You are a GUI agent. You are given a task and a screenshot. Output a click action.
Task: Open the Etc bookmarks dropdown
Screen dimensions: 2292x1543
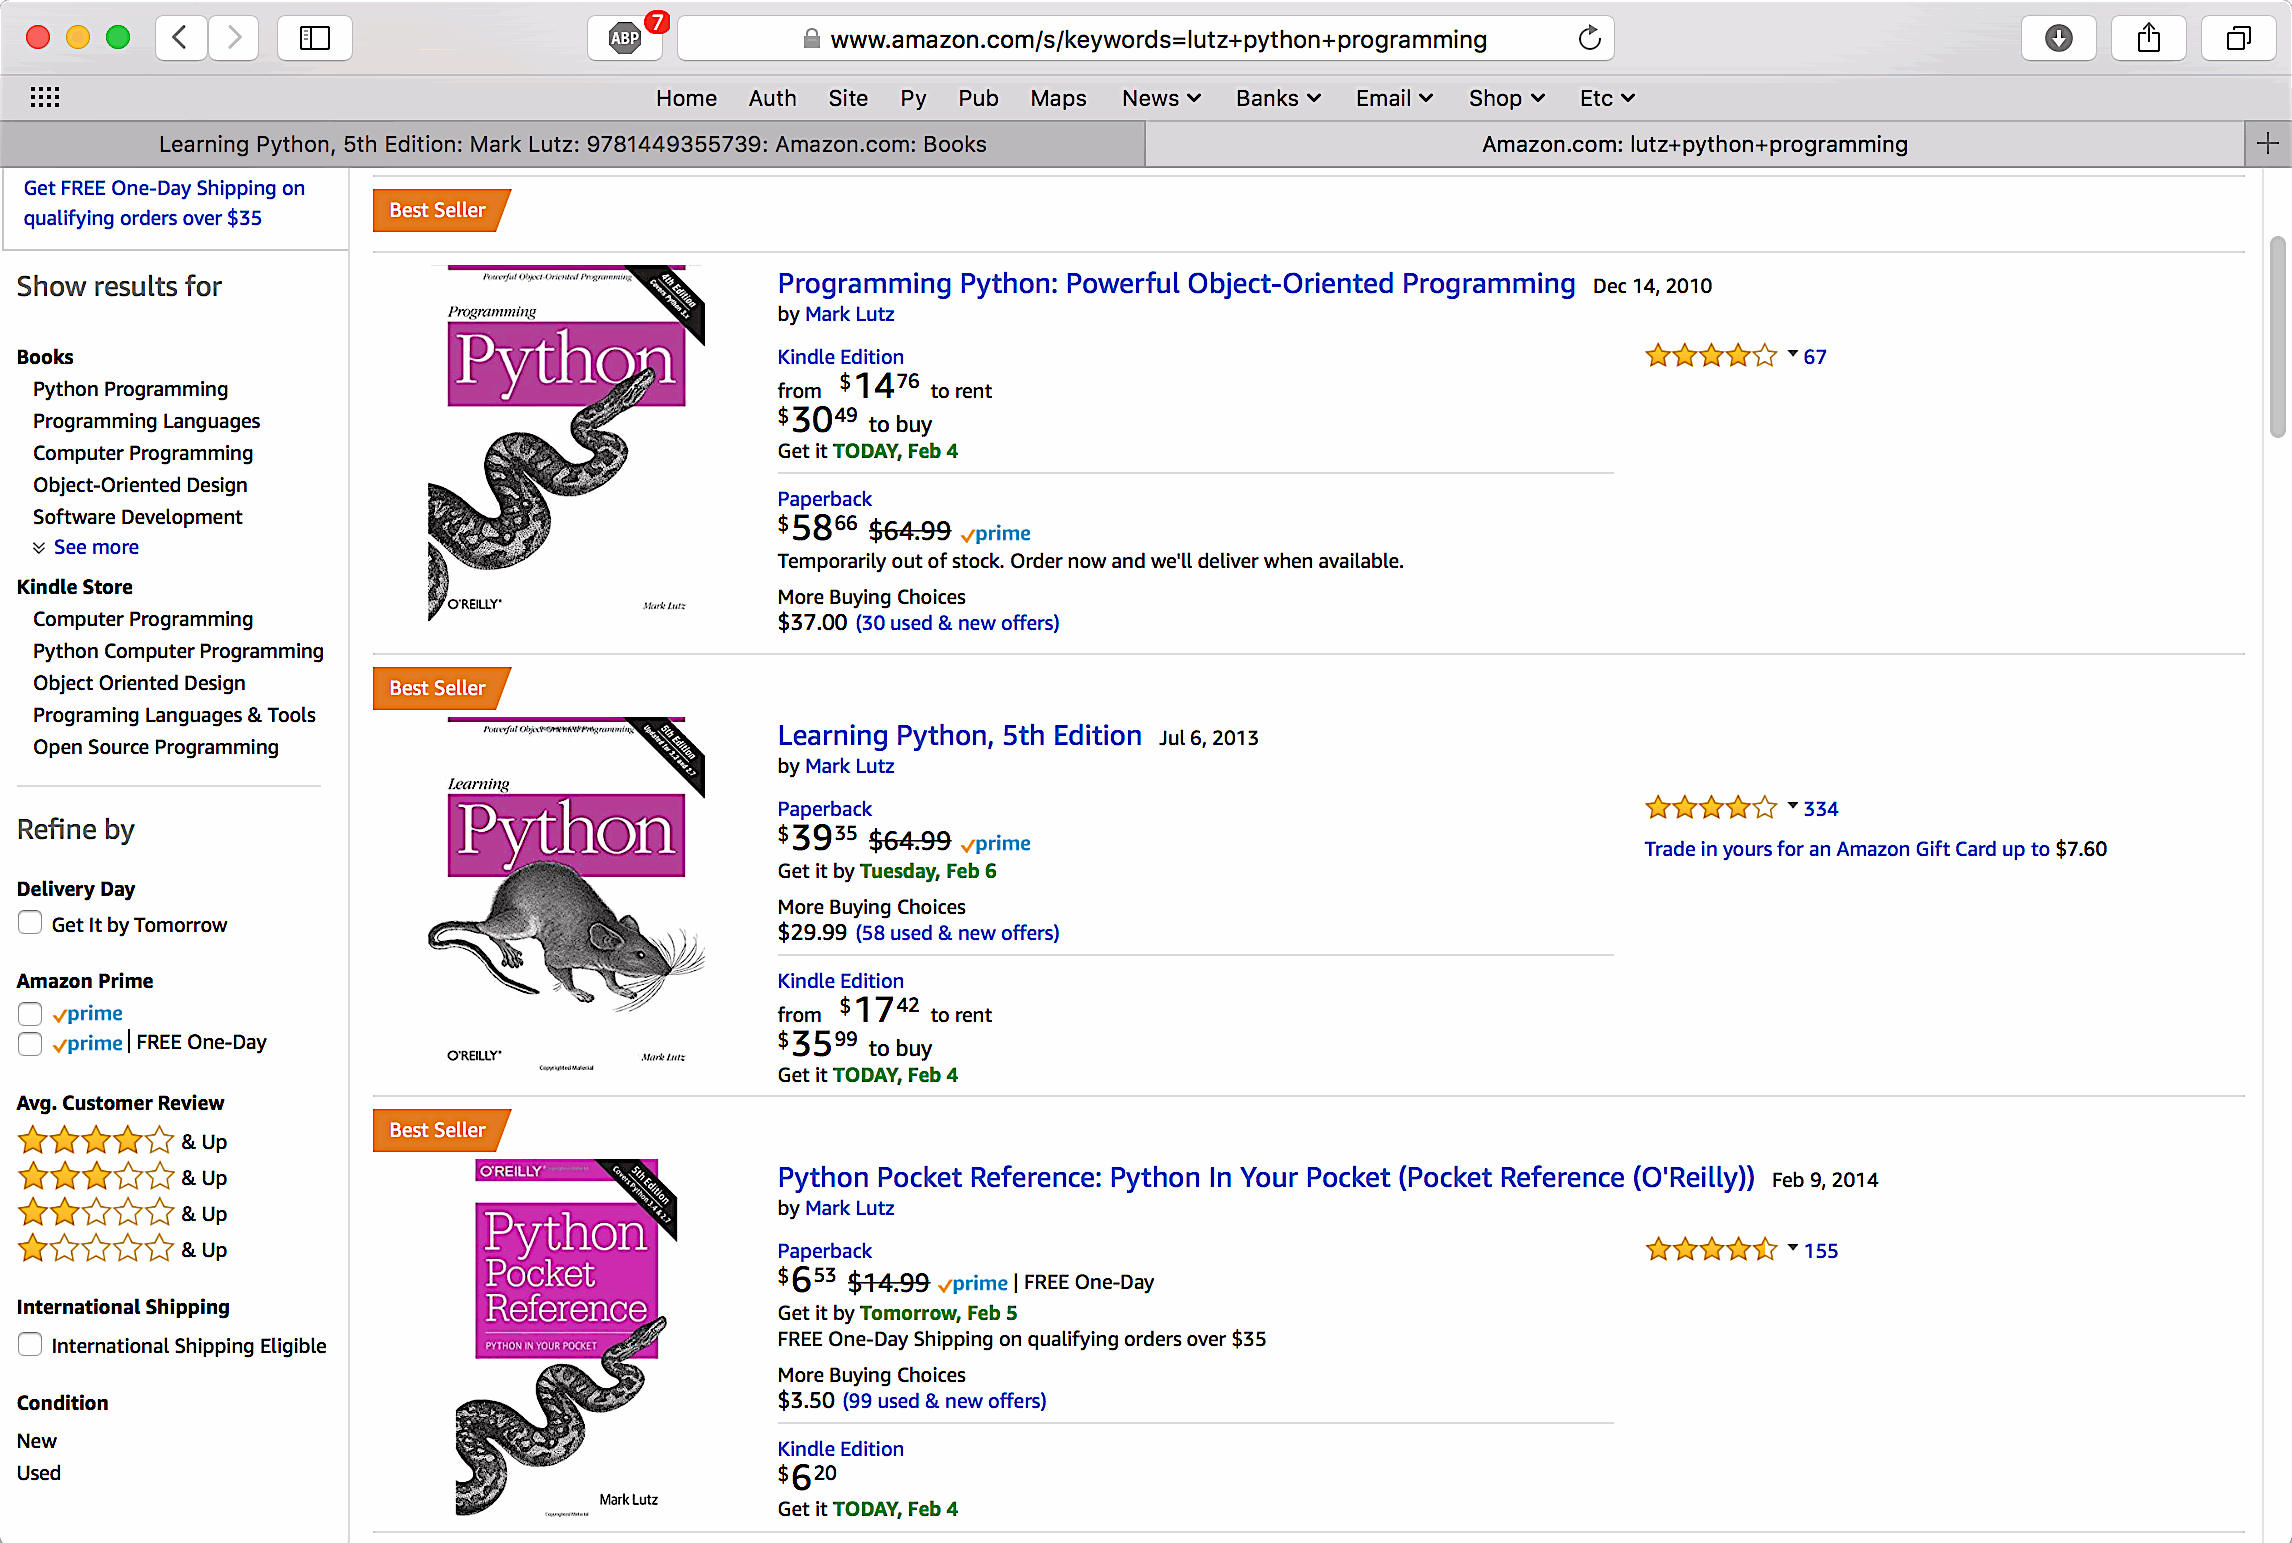[1607, 98]
